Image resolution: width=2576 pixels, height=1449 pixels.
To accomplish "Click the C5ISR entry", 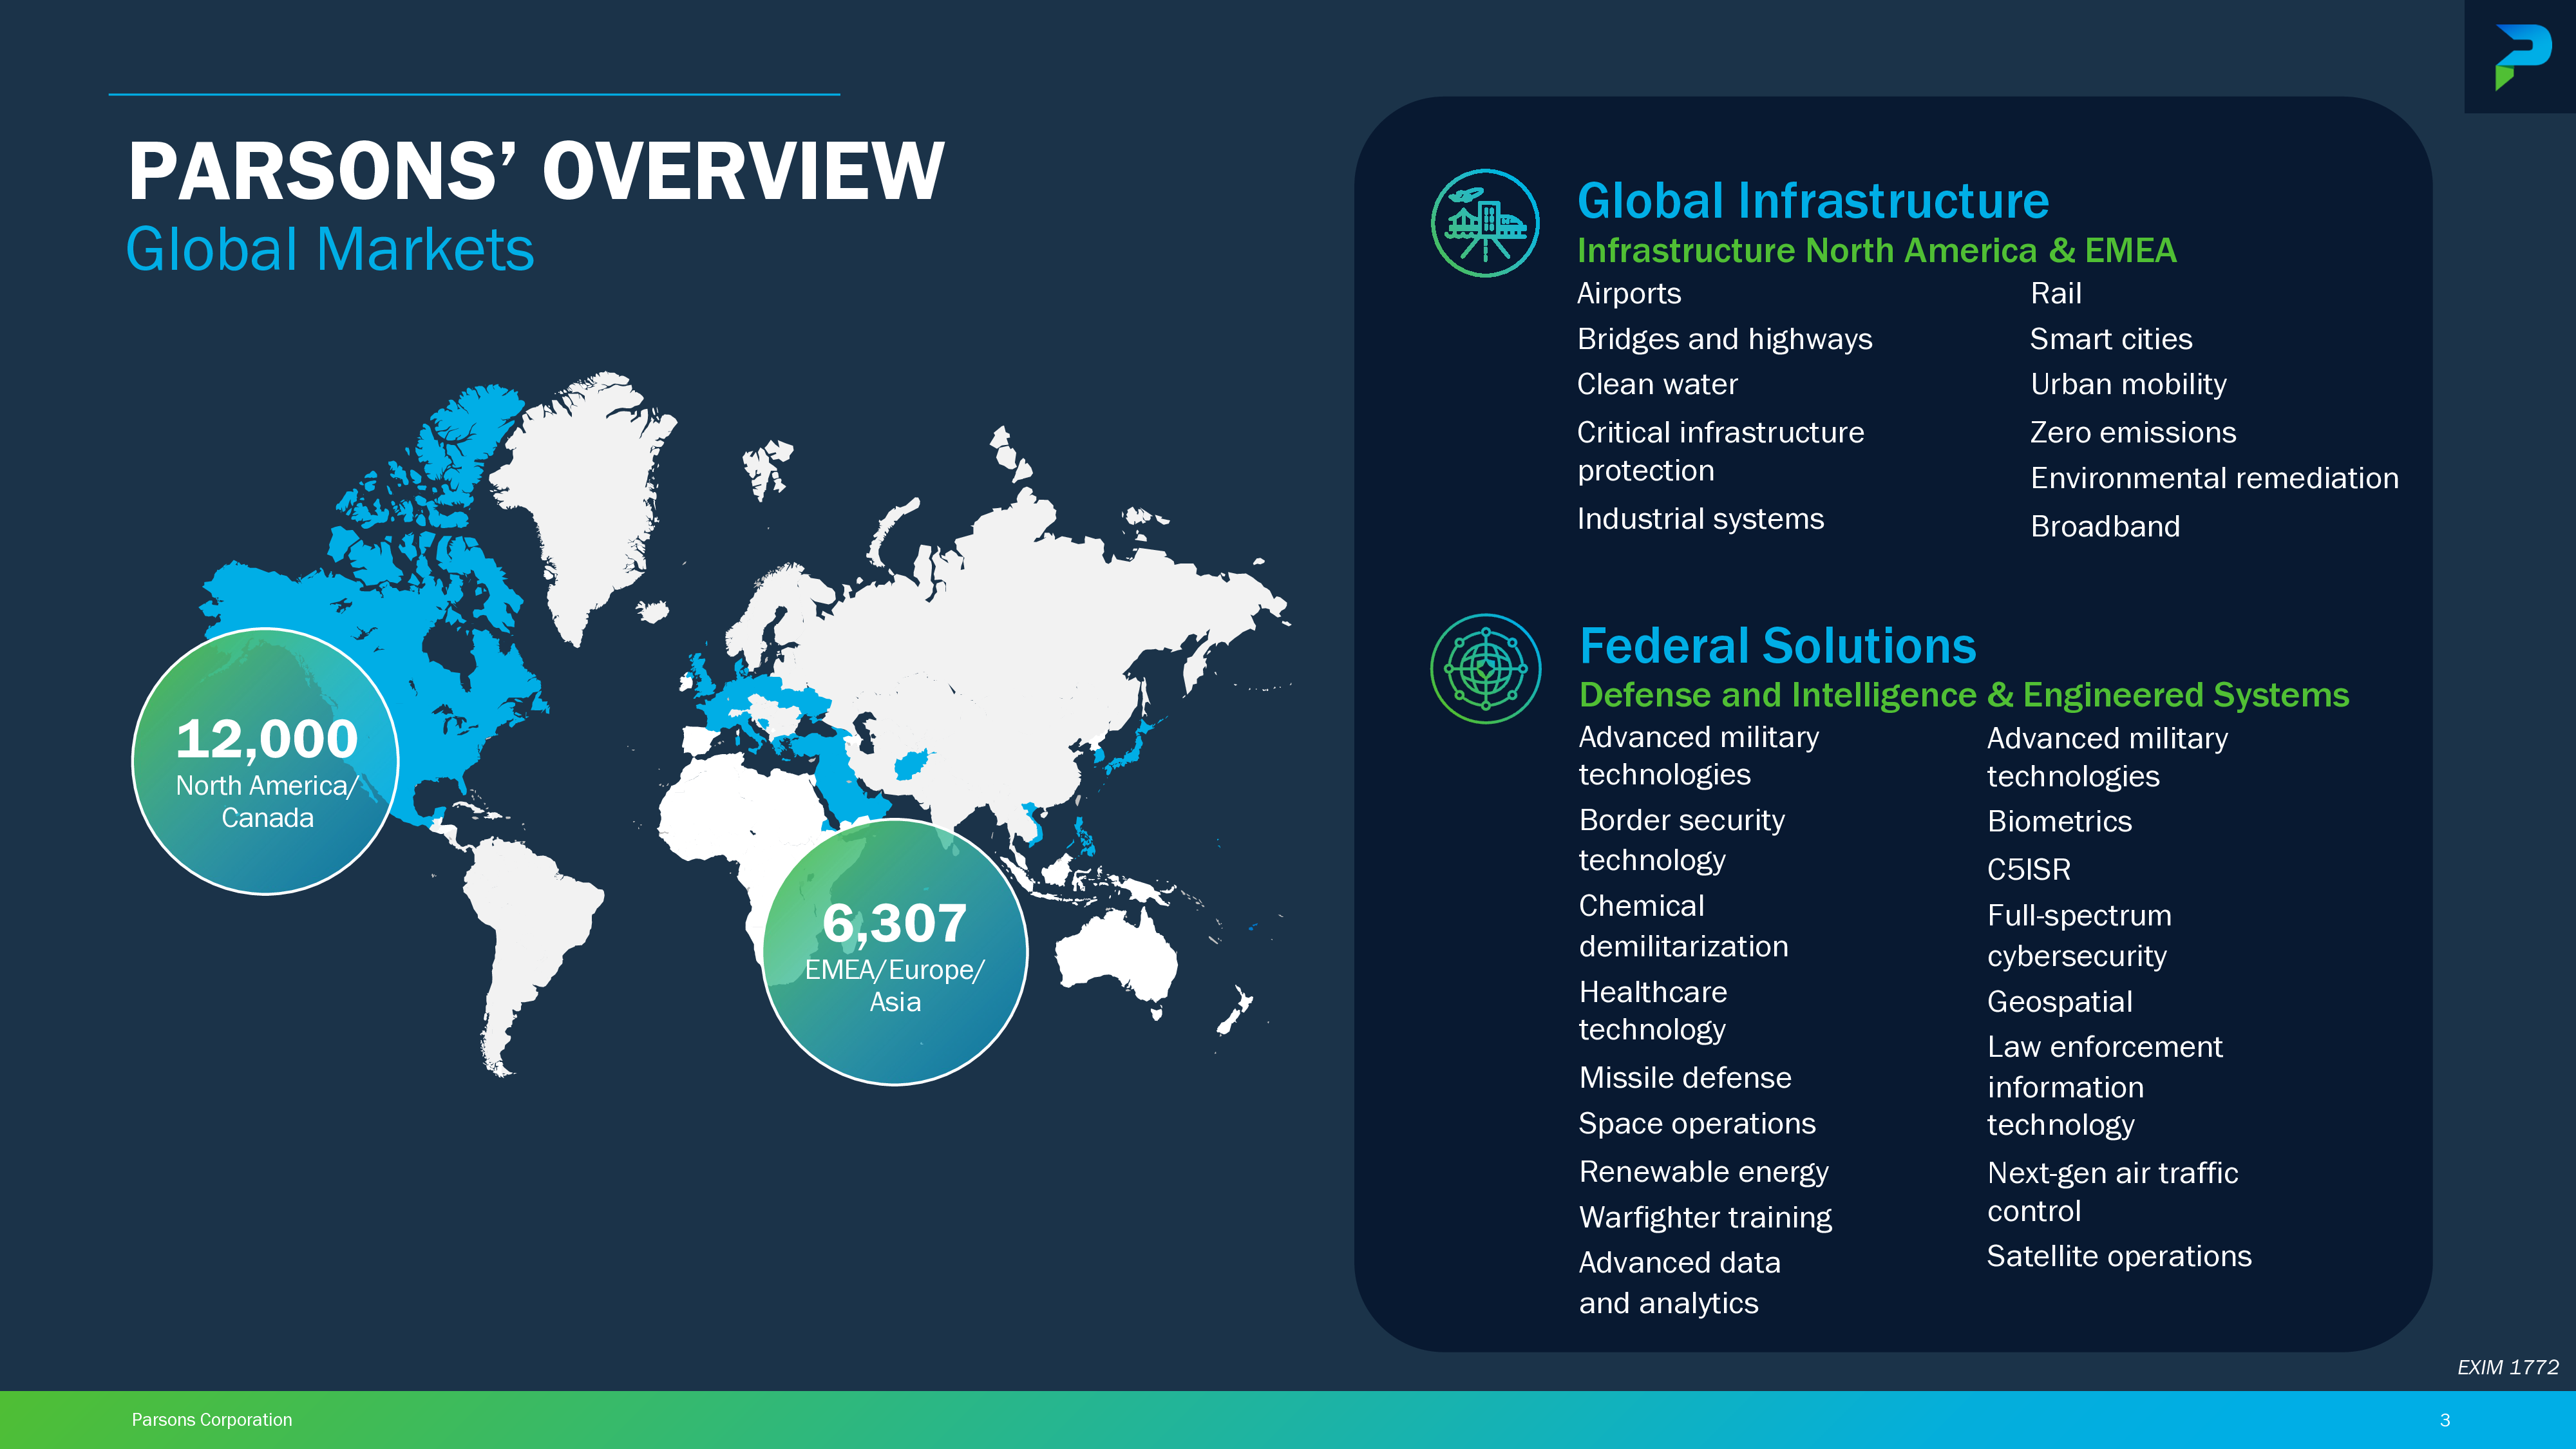I will tap(2028, 870).
